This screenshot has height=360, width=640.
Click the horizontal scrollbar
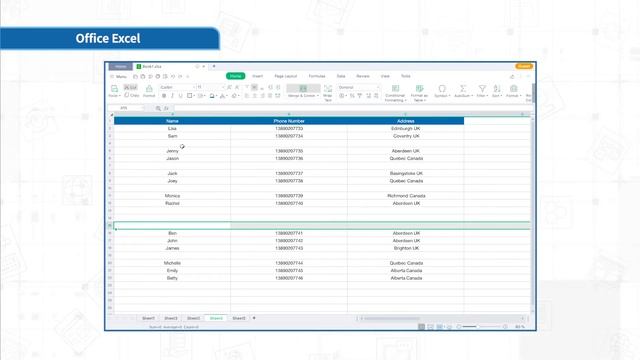pyautogui.click(x=392, y=318)
